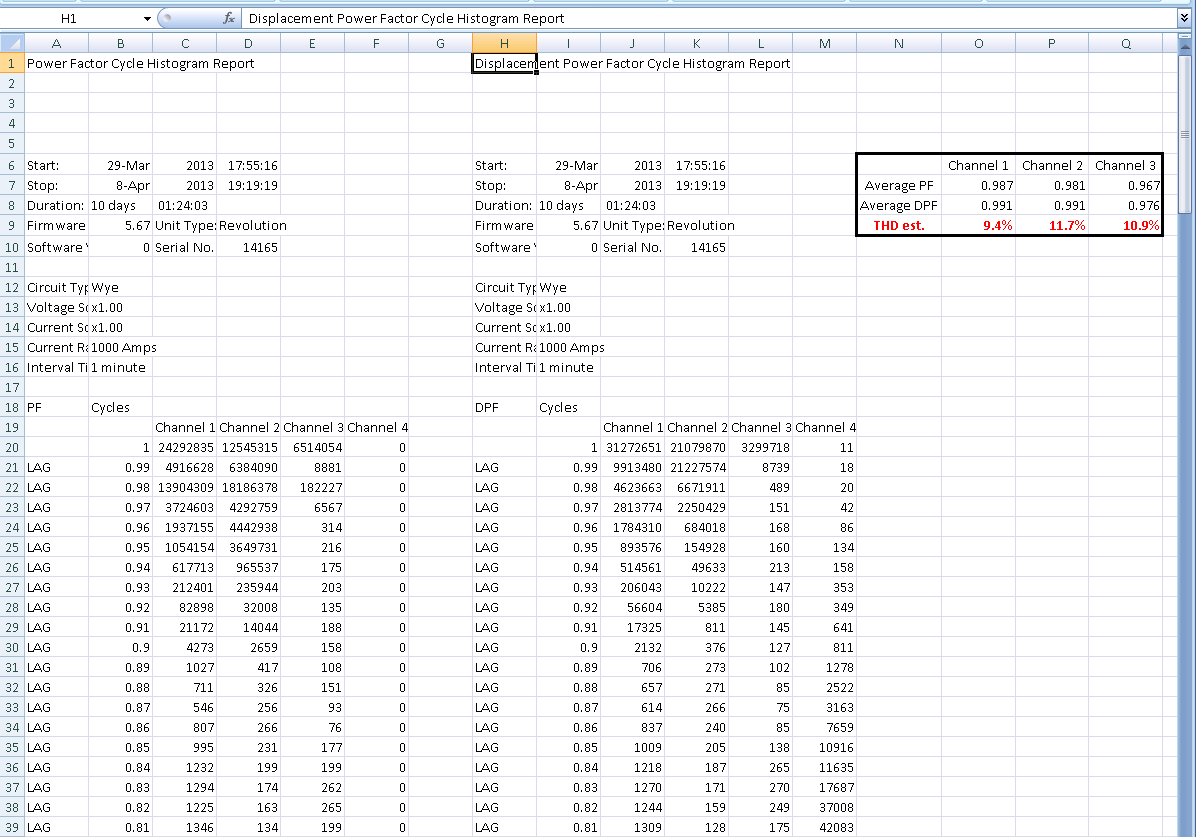Click the Unit Type Revolution cell
Viewport: 1196px width, 837px height.
[249, 226]
